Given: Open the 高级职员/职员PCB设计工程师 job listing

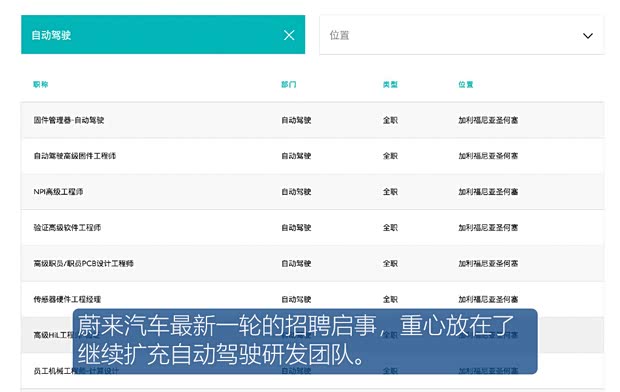Looking at the screenshot, I should point(83,263).
